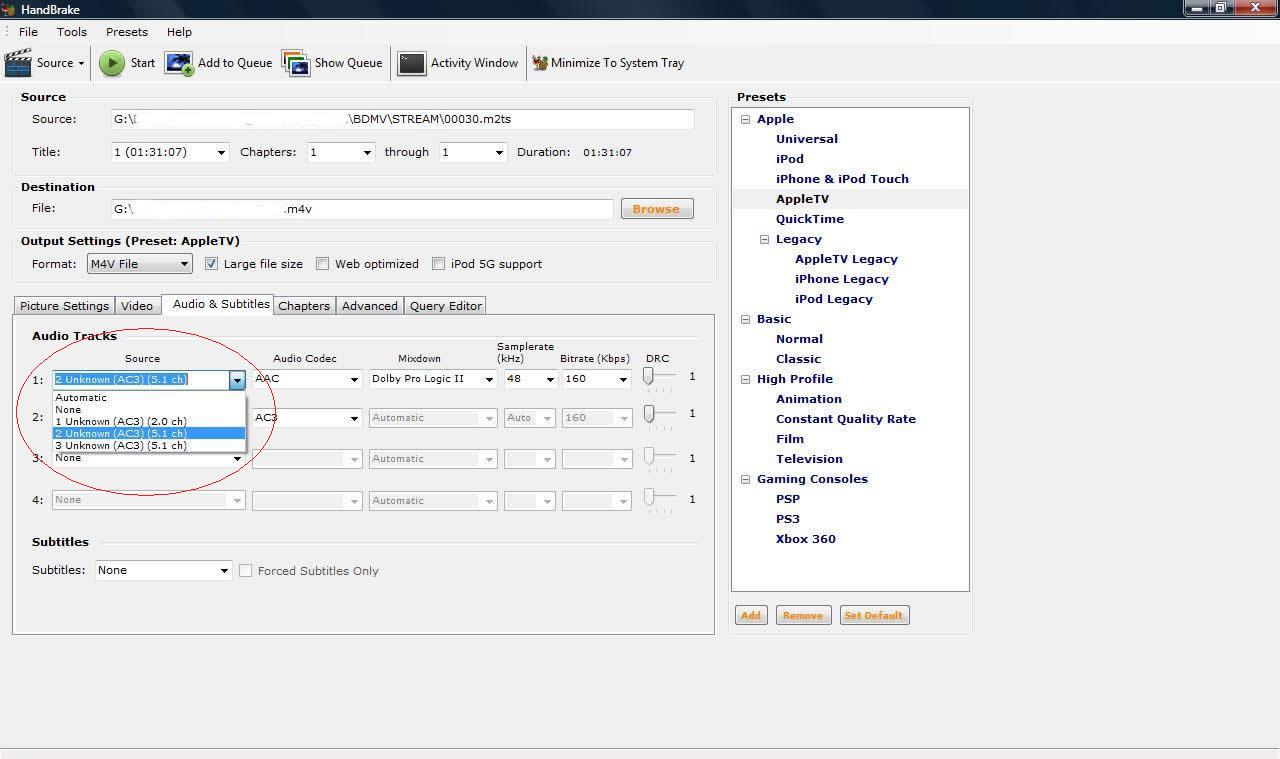Select the iPhone & iPod Touch preset
This screenshot has width=1280, height=759.
coord(842,179)
